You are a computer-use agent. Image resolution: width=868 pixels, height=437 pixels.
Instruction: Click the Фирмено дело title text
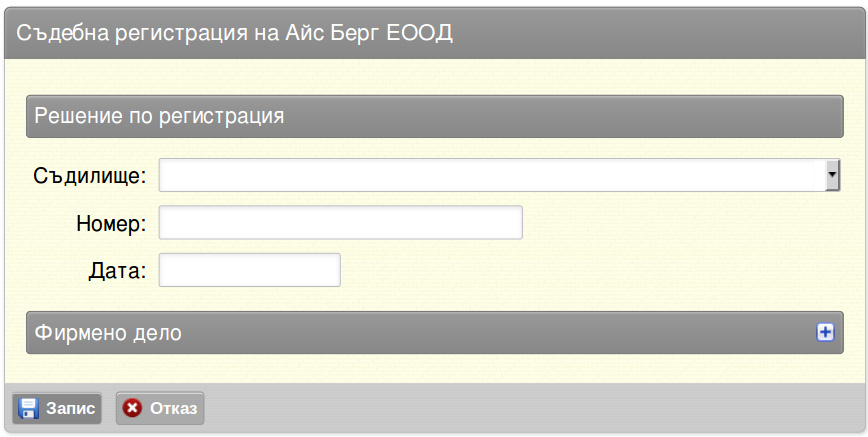click(108, 333)
